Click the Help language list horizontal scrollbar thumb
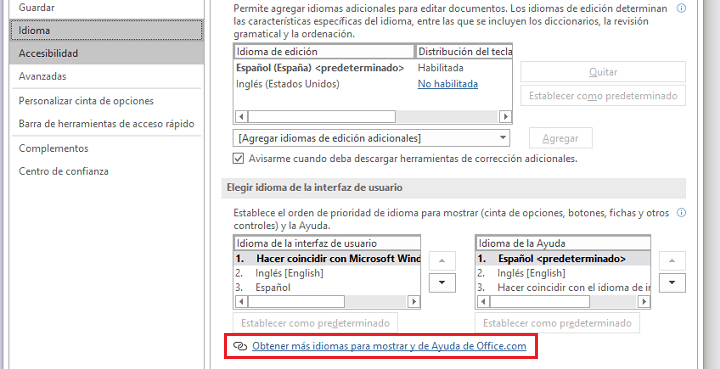This screenshot has height=369, width=720. (x=540, y=302)
